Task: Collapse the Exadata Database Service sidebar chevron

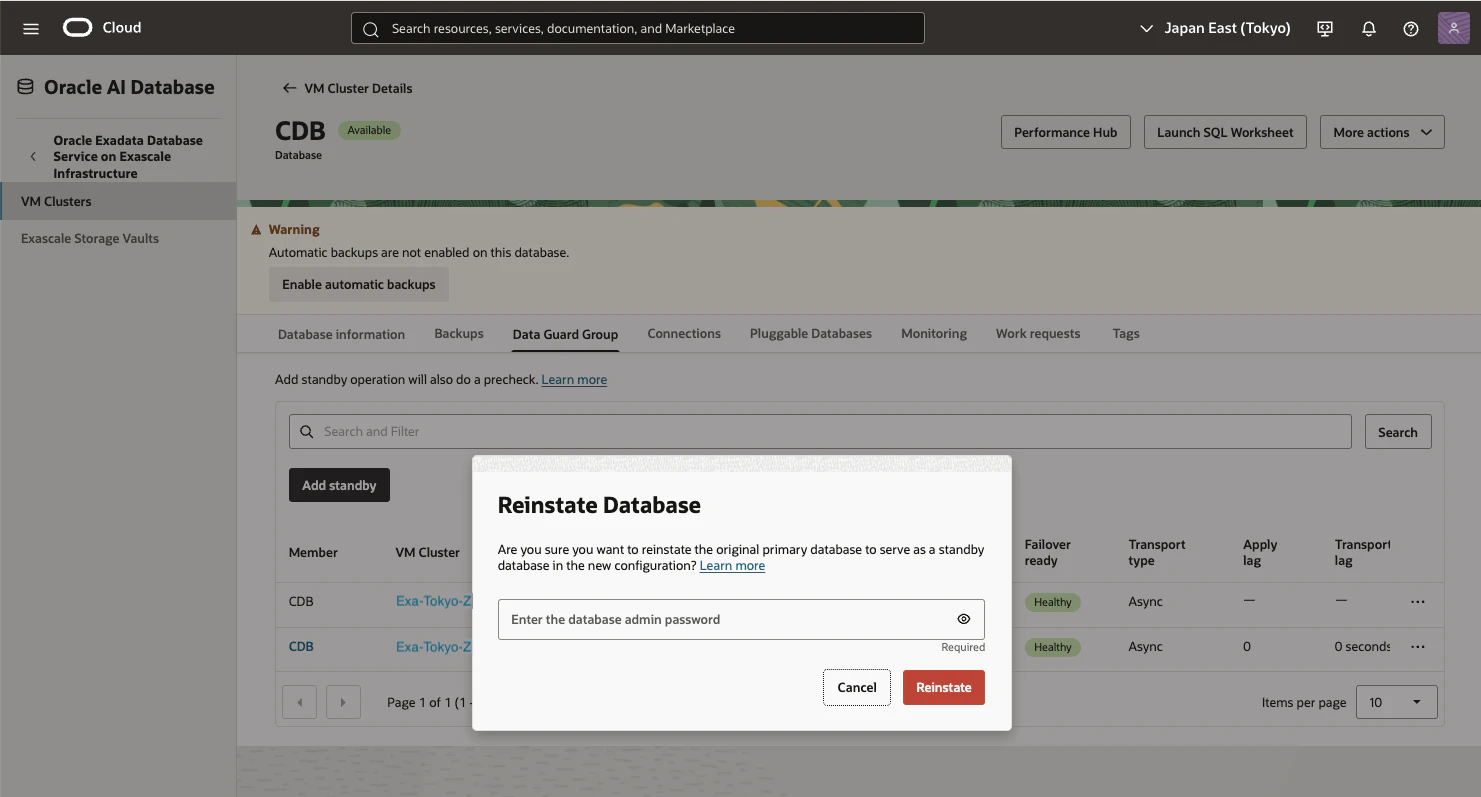Action: [x=33, y=157]
